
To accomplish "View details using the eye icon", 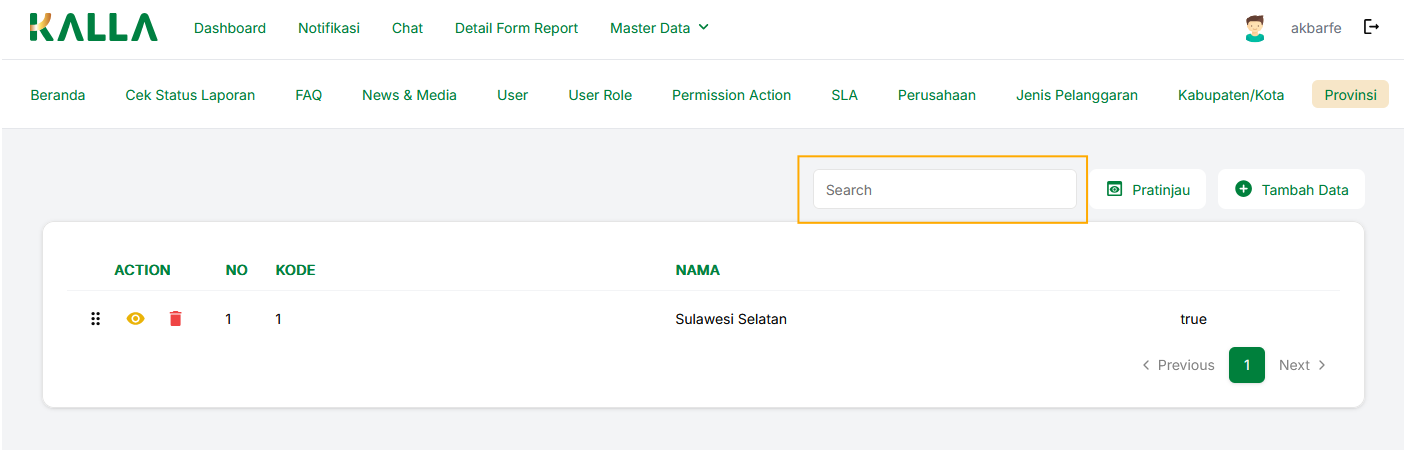I will tap(136, 319).
